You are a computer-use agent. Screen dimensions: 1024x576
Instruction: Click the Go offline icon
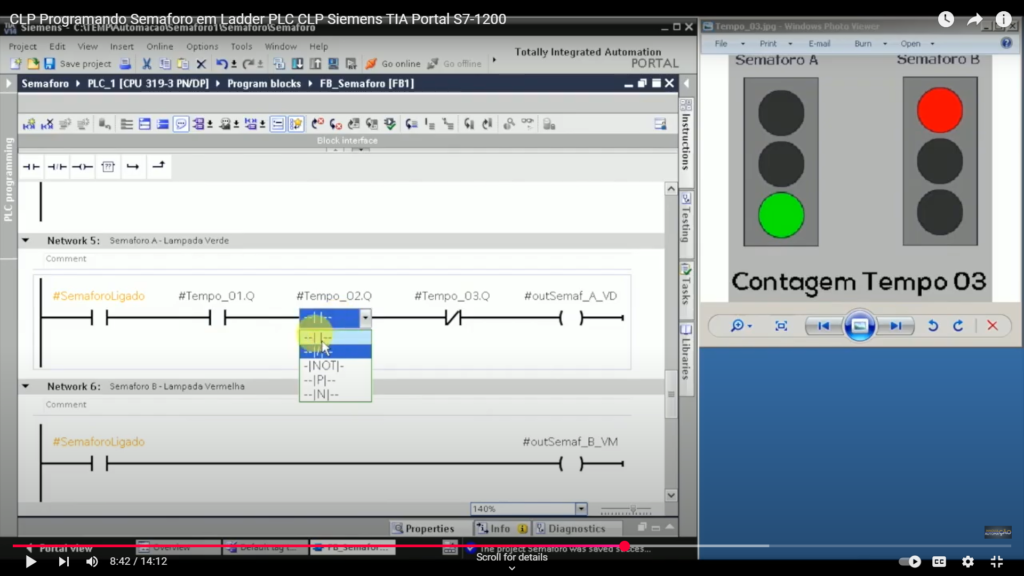click(432, 63)
